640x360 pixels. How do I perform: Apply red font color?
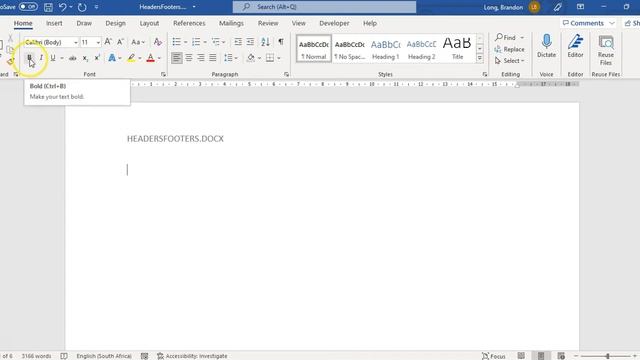pos(151,58)
